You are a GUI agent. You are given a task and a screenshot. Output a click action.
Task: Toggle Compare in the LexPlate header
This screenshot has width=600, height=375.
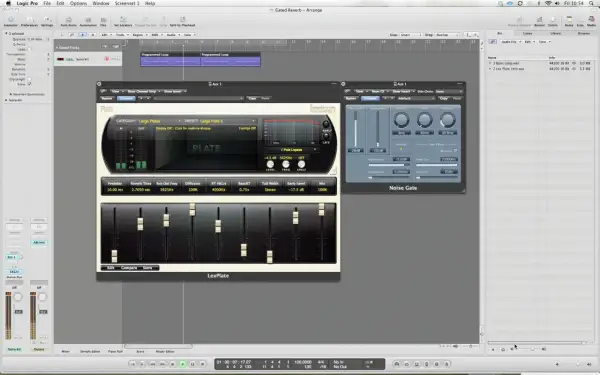(x=126, y=98)
